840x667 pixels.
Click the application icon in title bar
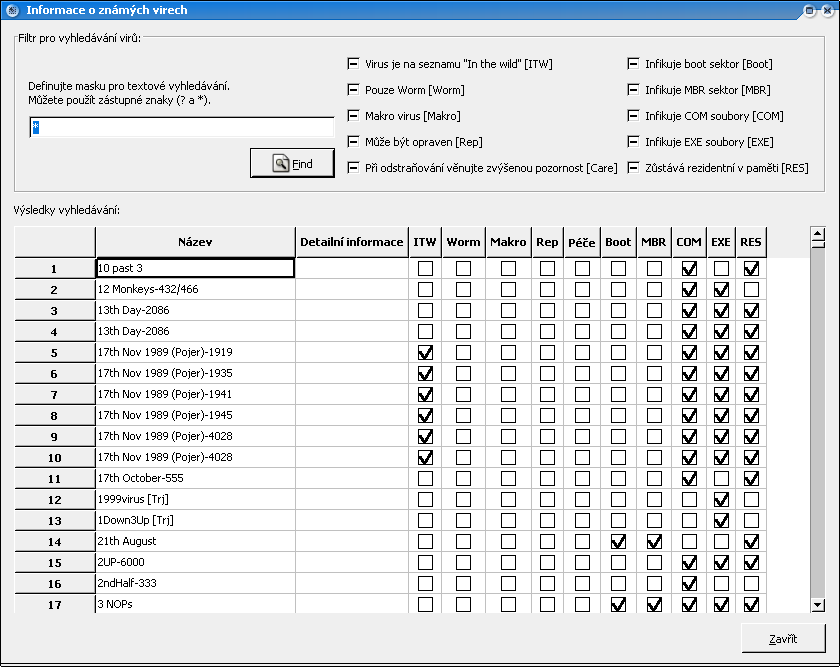[x=12, y=10]
